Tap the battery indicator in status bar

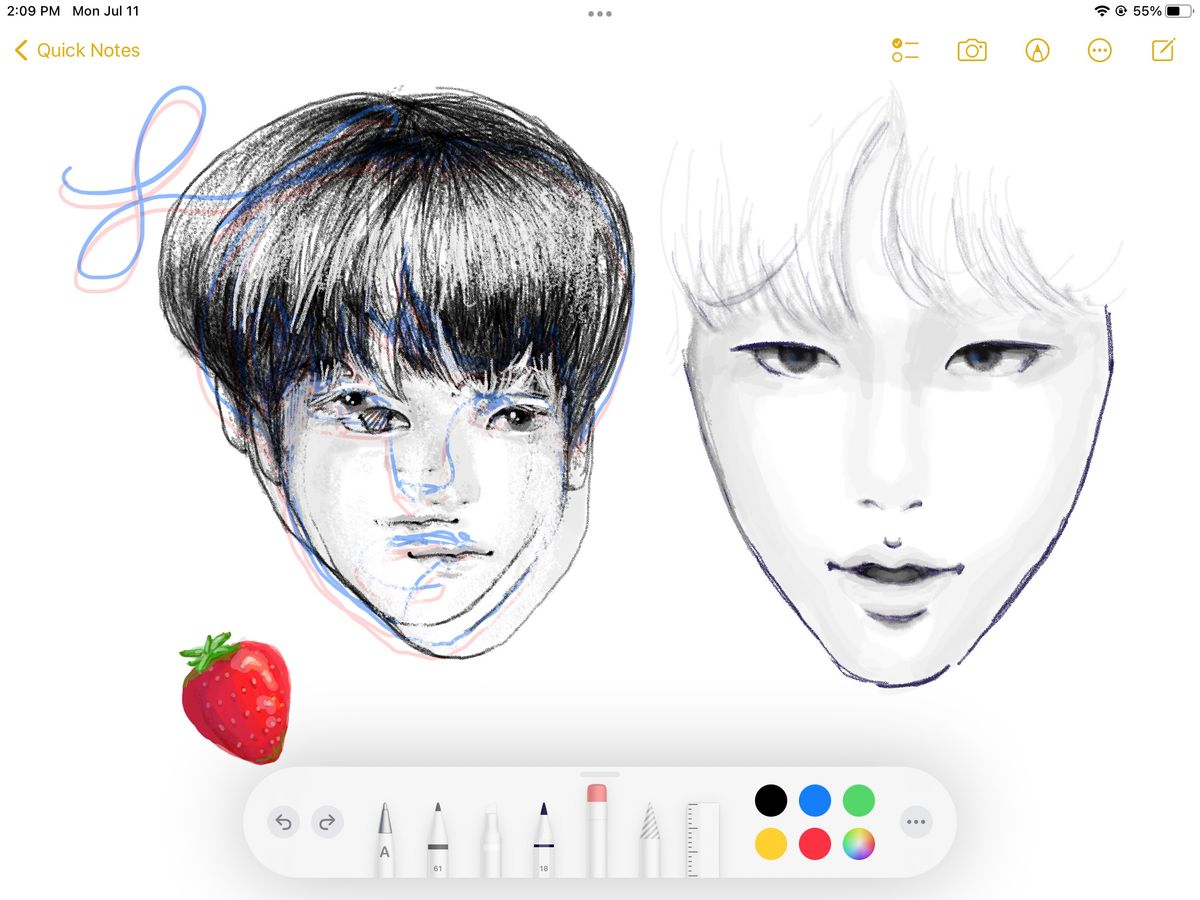[1179, 11]
